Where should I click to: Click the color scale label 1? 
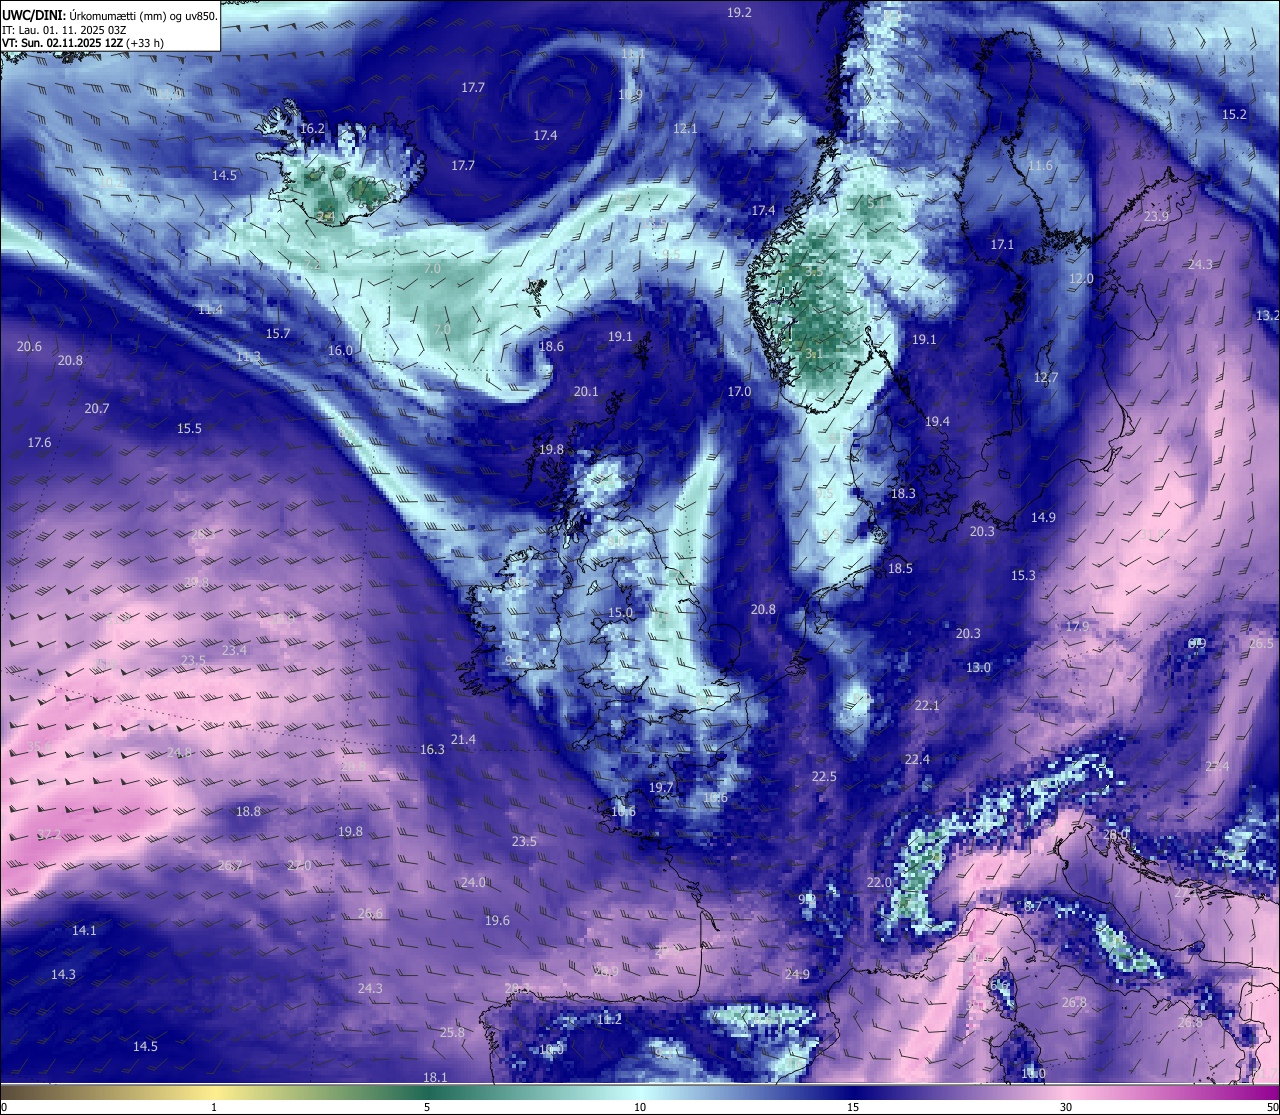point(214,1107)
